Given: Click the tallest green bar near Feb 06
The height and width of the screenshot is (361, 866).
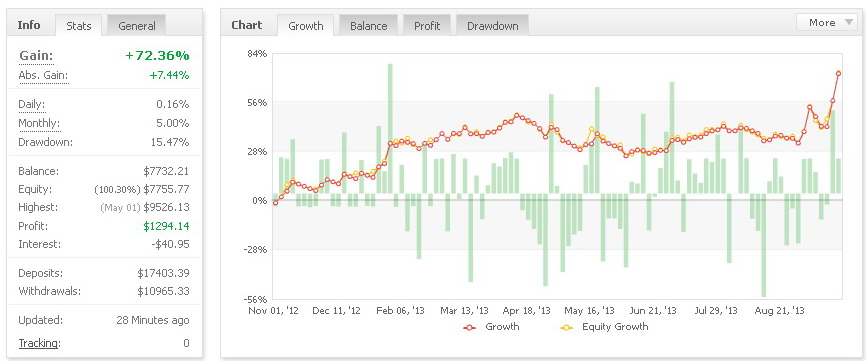Looking at the screenshot, I should click(390, 129).
